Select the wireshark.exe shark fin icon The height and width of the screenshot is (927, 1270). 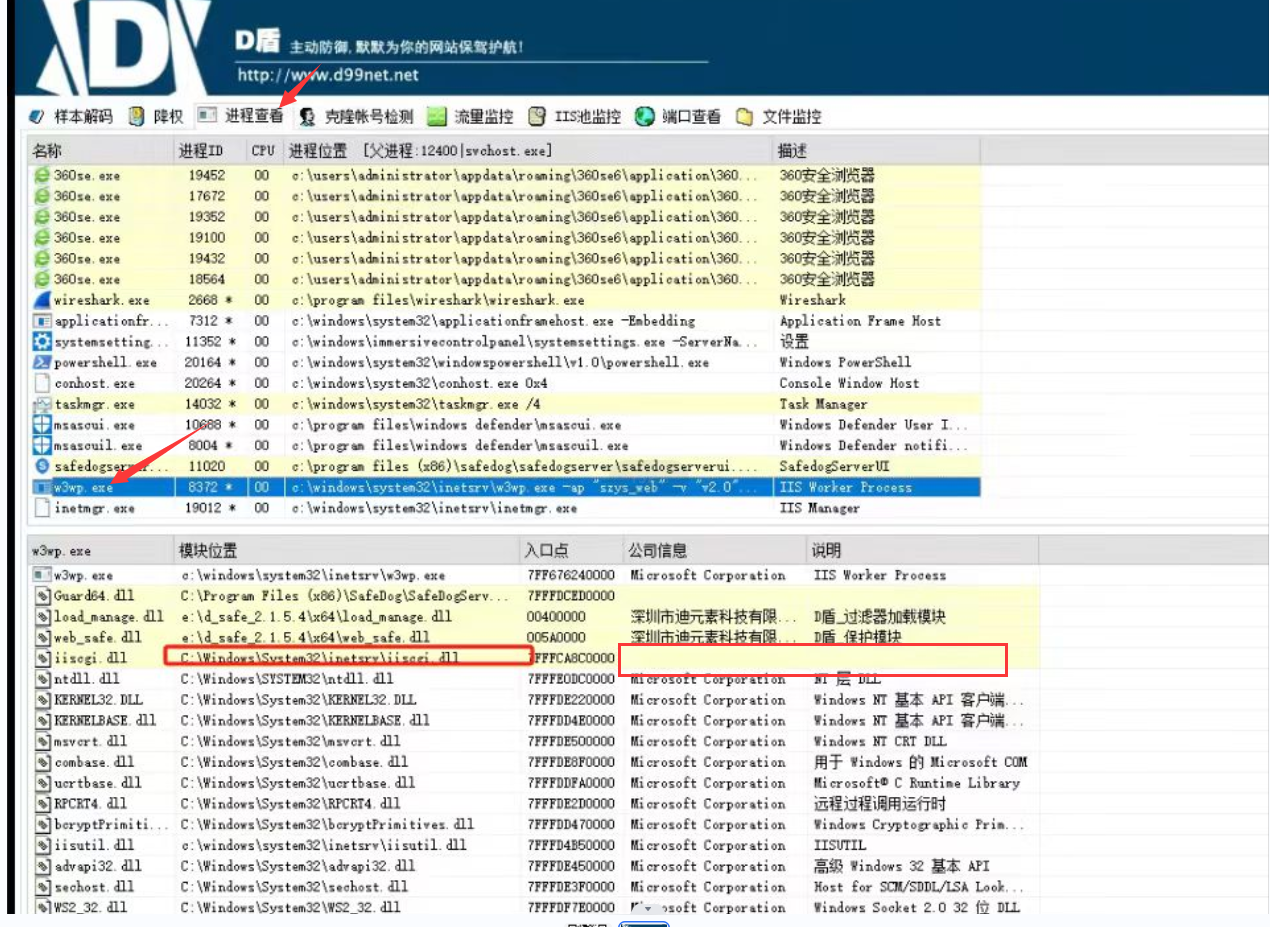point(42,300)
